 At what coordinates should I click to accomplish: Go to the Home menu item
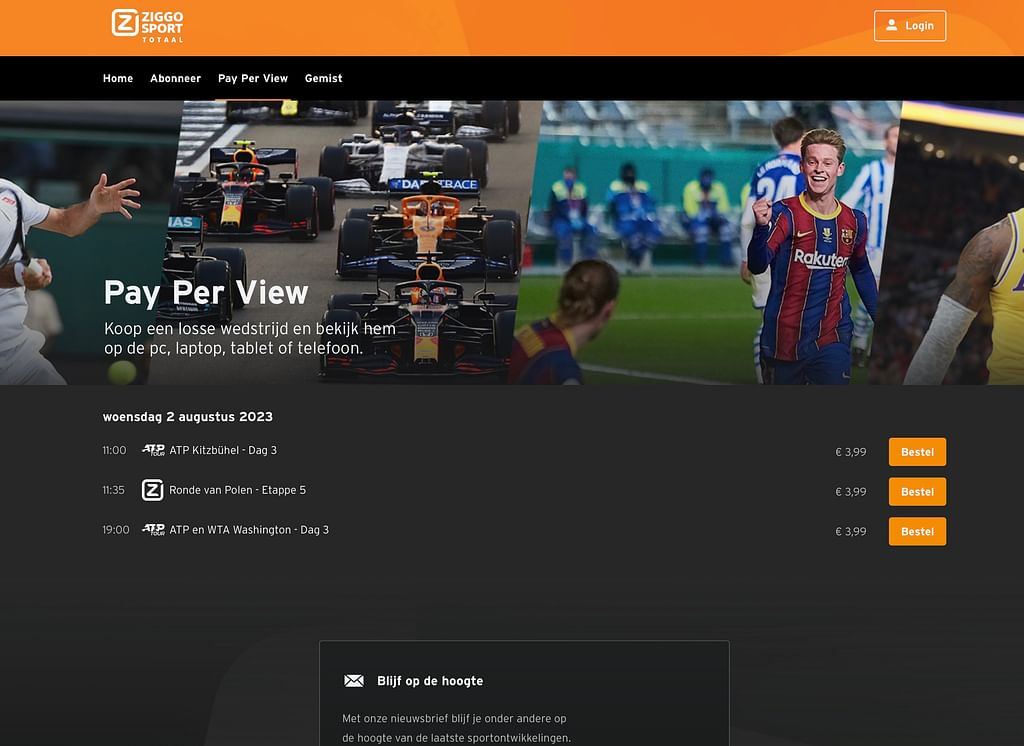pos(118,78)
